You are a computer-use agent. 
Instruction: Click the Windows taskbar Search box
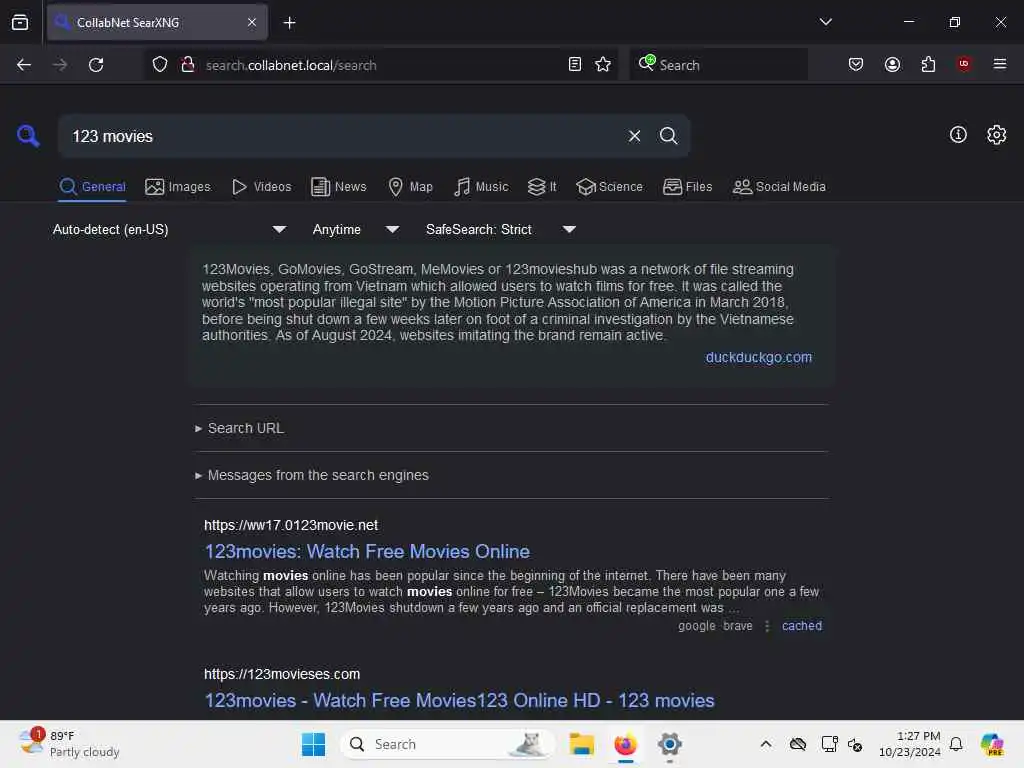[447, 744]
